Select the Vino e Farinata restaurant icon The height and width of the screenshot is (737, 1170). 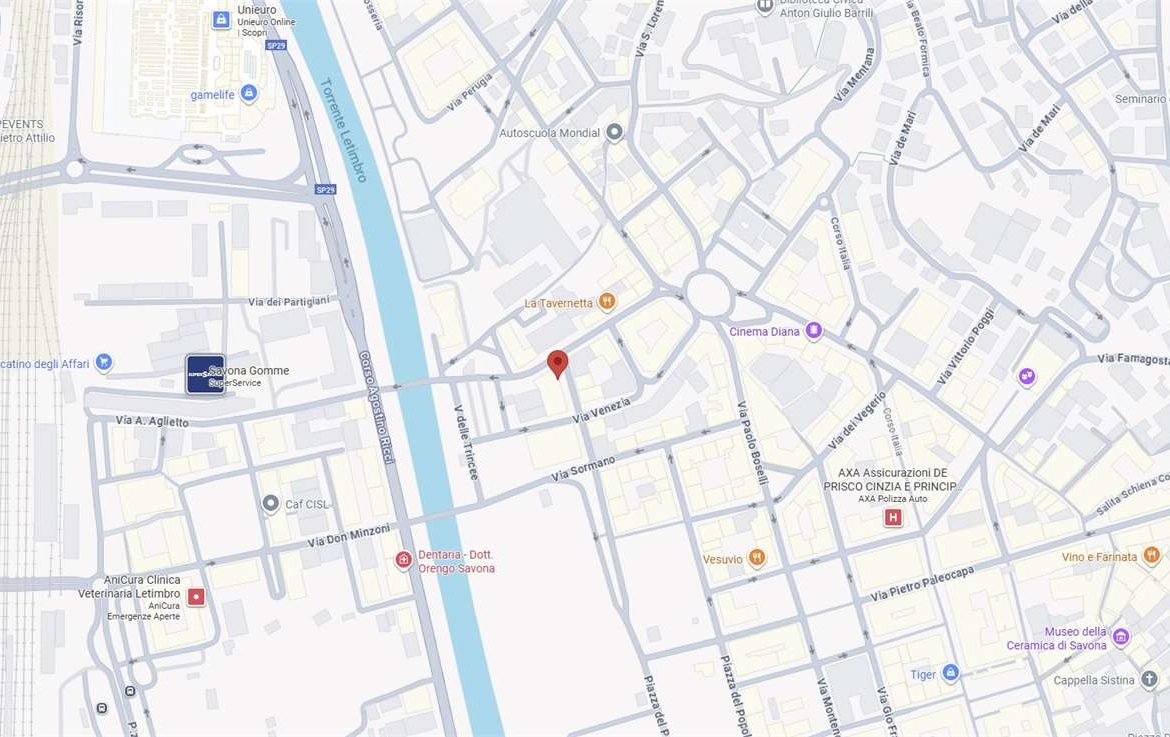click(1151, 556)
